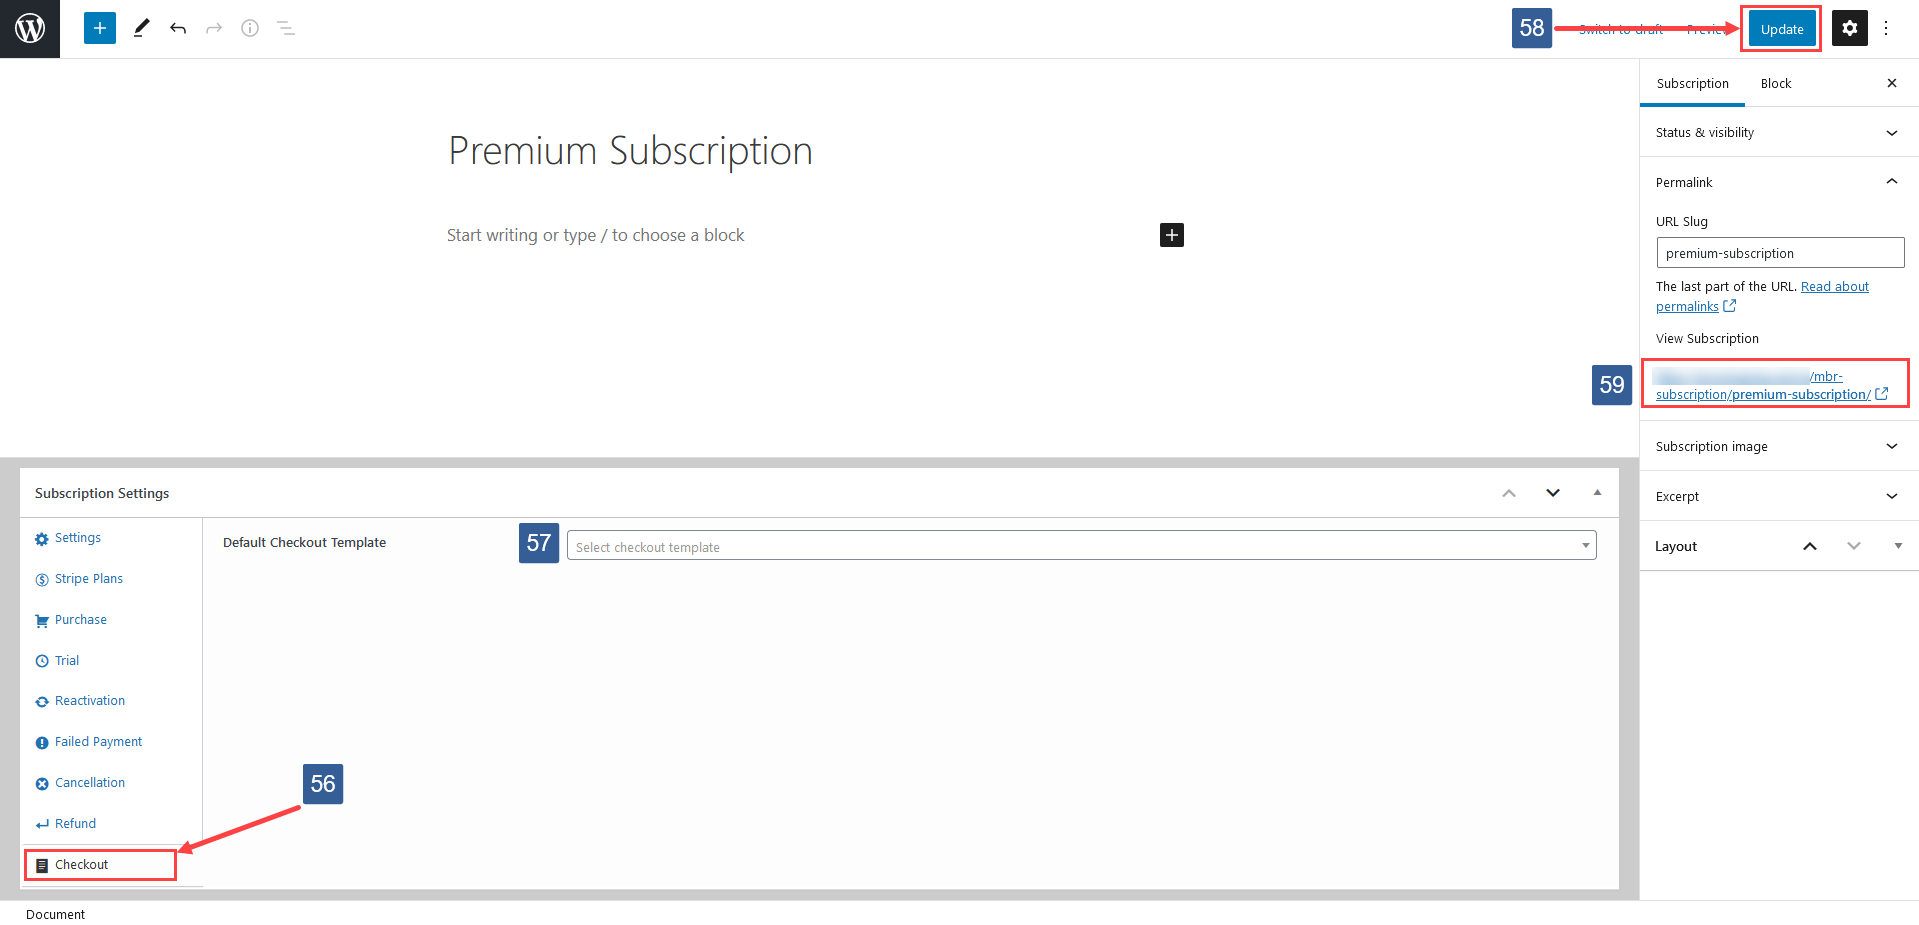The height and width of the screenshot is (925, 1919).
Task: Click the Update button
Action: [1780, 28]
